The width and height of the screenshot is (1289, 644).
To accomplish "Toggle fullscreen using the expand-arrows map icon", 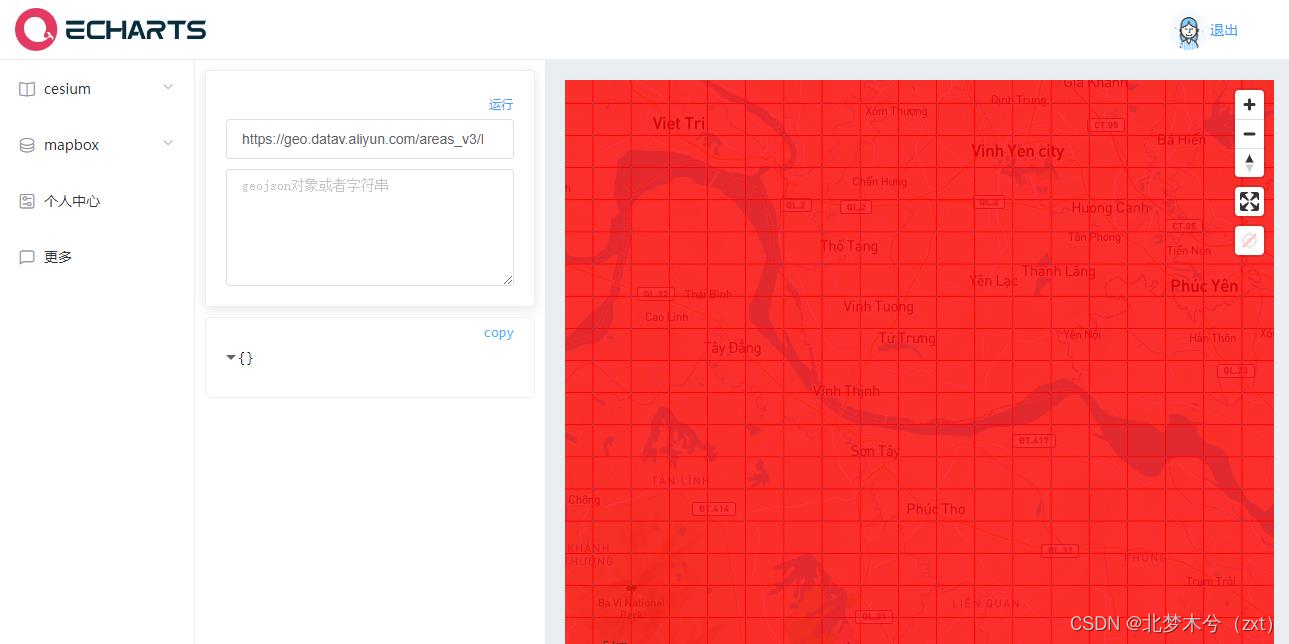I will coord(1249,201).
